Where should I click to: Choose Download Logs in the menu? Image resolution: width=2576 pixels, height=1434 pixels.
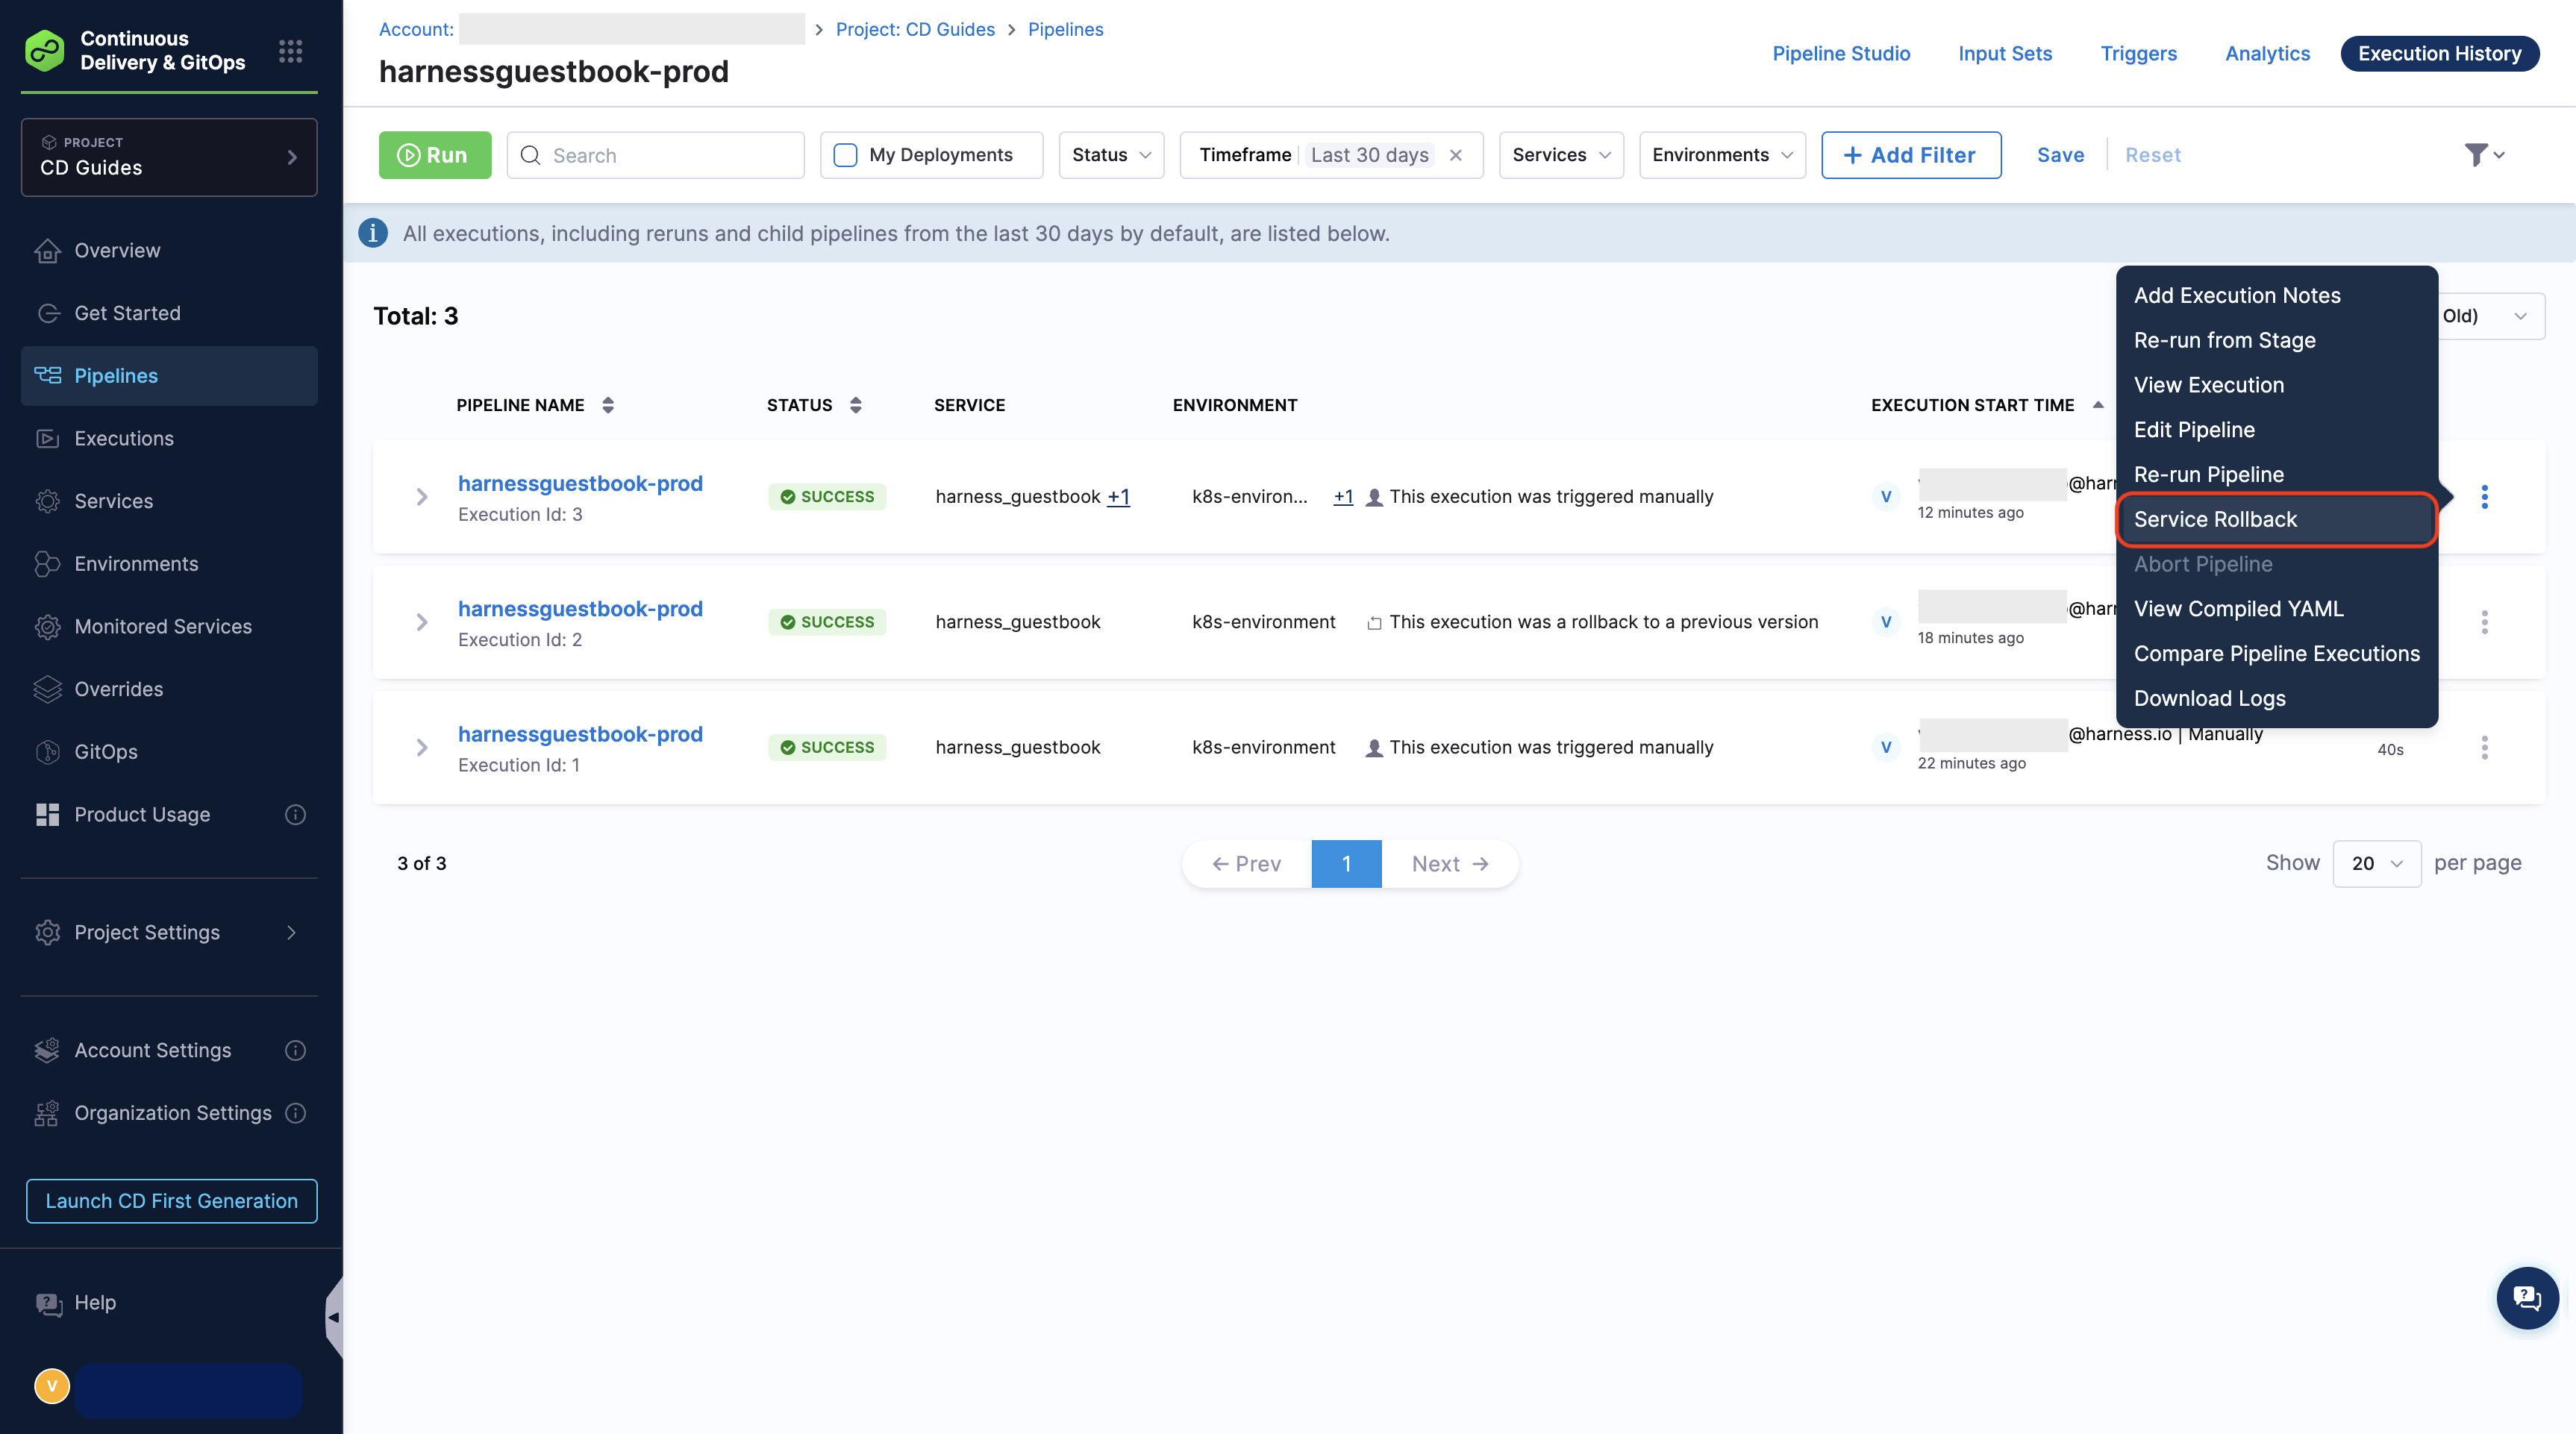pyautogui.click(x=2209, y=698)
